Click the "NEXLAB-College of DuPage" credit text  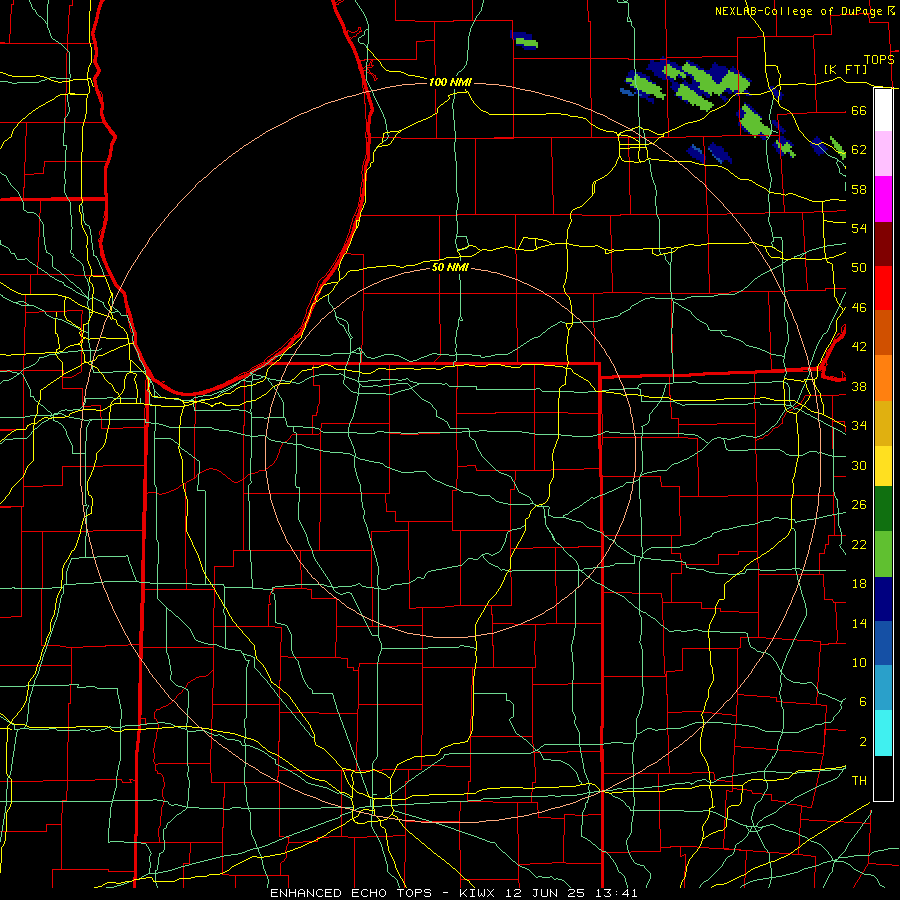tap(798, 11)
